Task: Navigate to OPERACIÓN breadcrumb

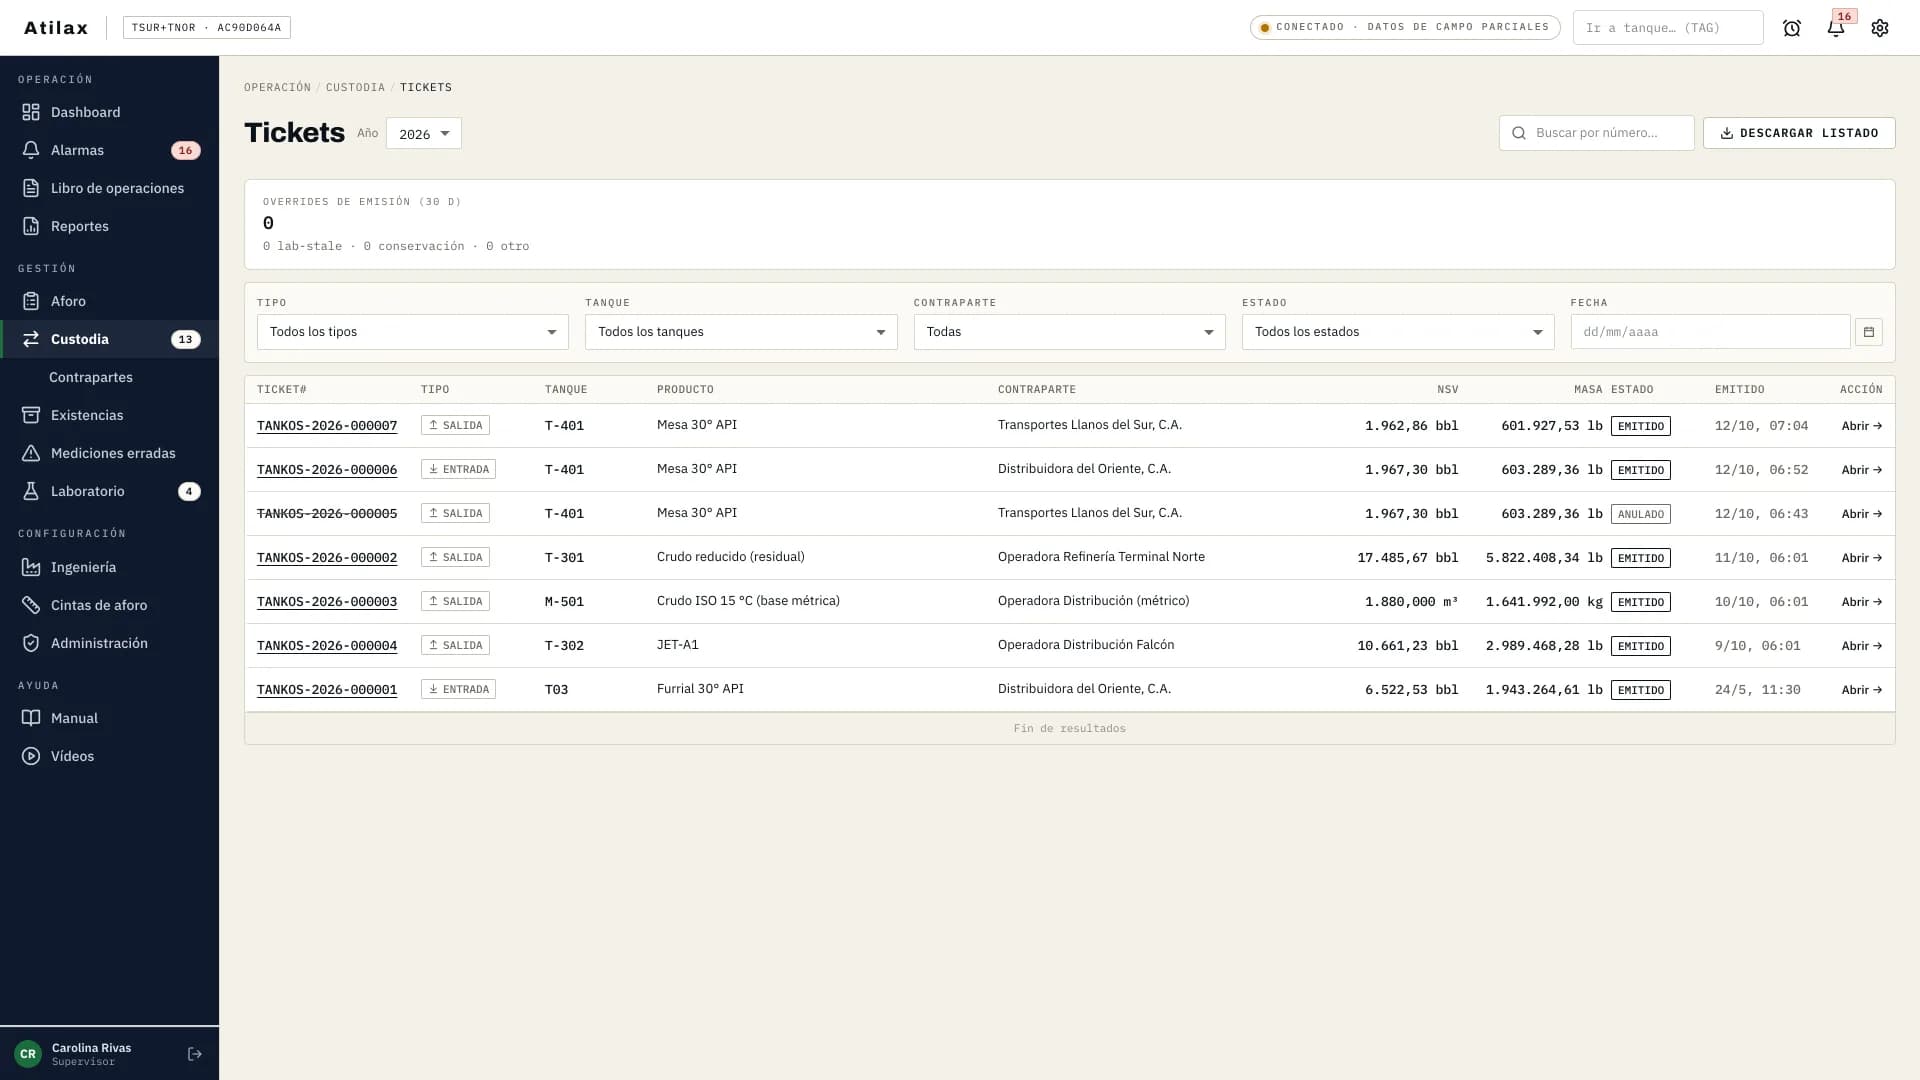Action: point(277,88)
